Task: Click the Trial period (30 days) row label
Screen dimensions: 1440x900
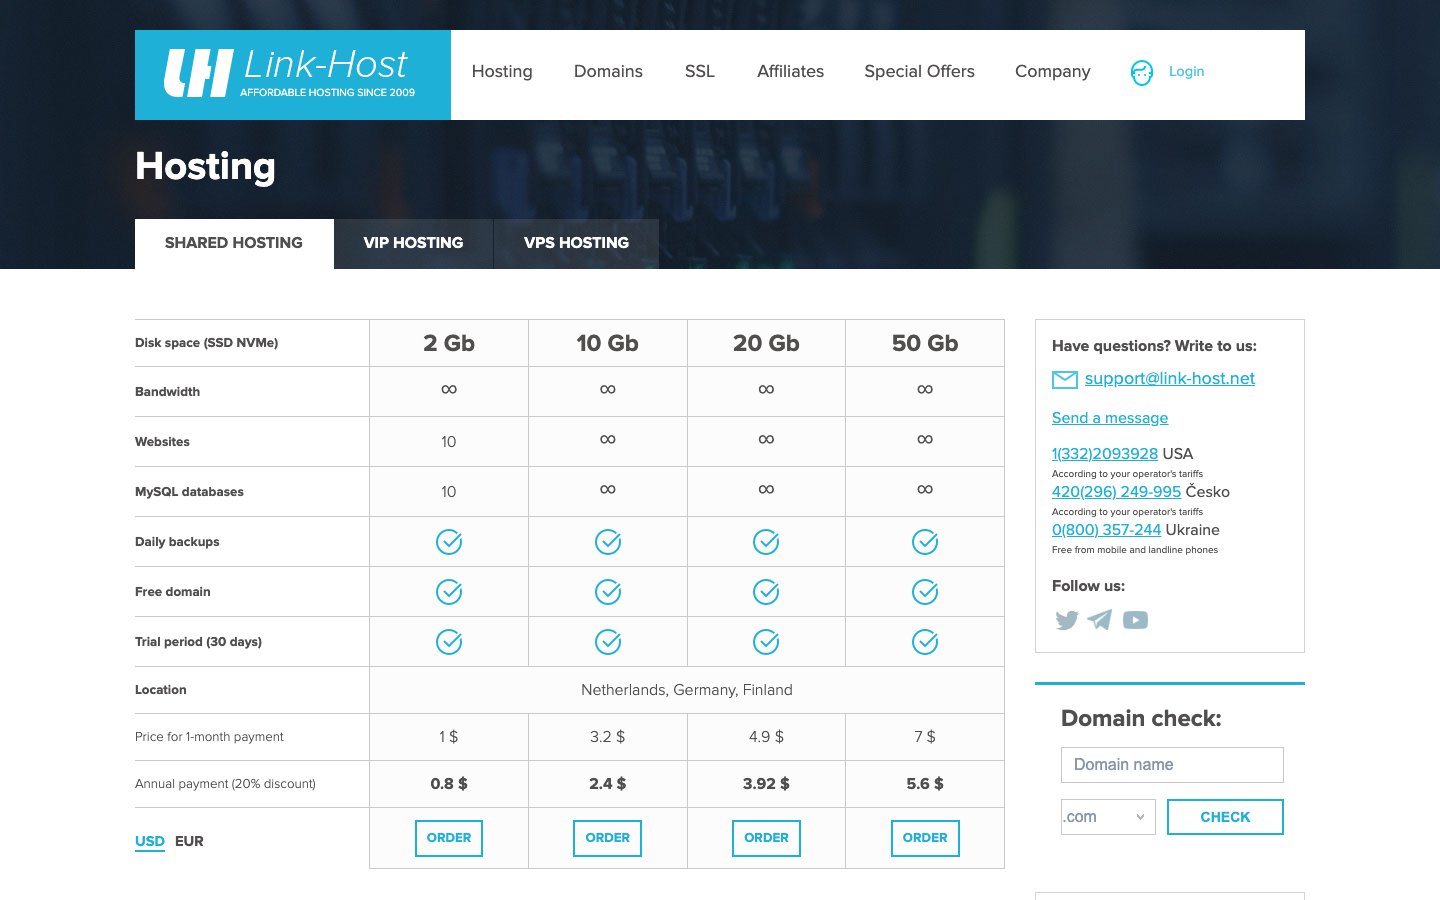Action: (x=198, y=642)
